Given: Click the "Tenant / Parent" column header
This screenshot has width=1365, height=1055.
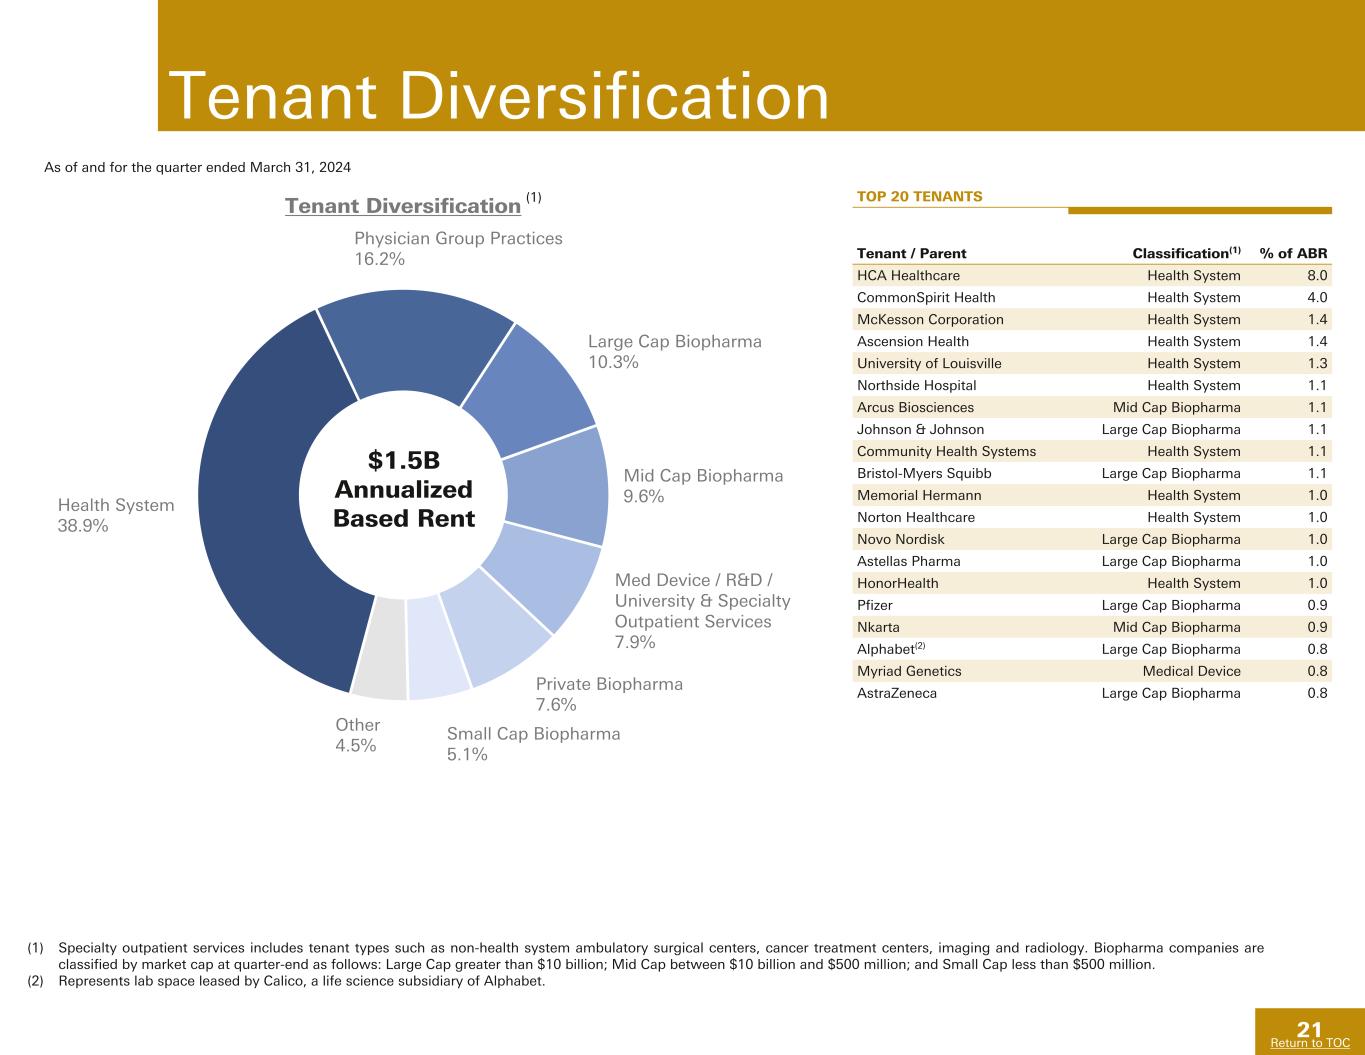Looking at the screenshot, I should pyautogui.click(x=912, y=253).
